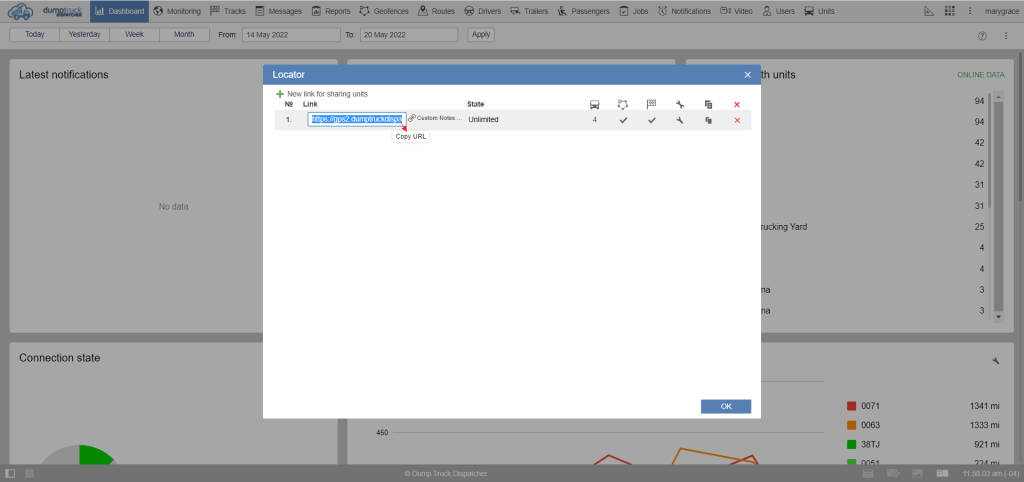Click the help question mark icon
This screenshot has height=482, width=1024.
[981, 35]
